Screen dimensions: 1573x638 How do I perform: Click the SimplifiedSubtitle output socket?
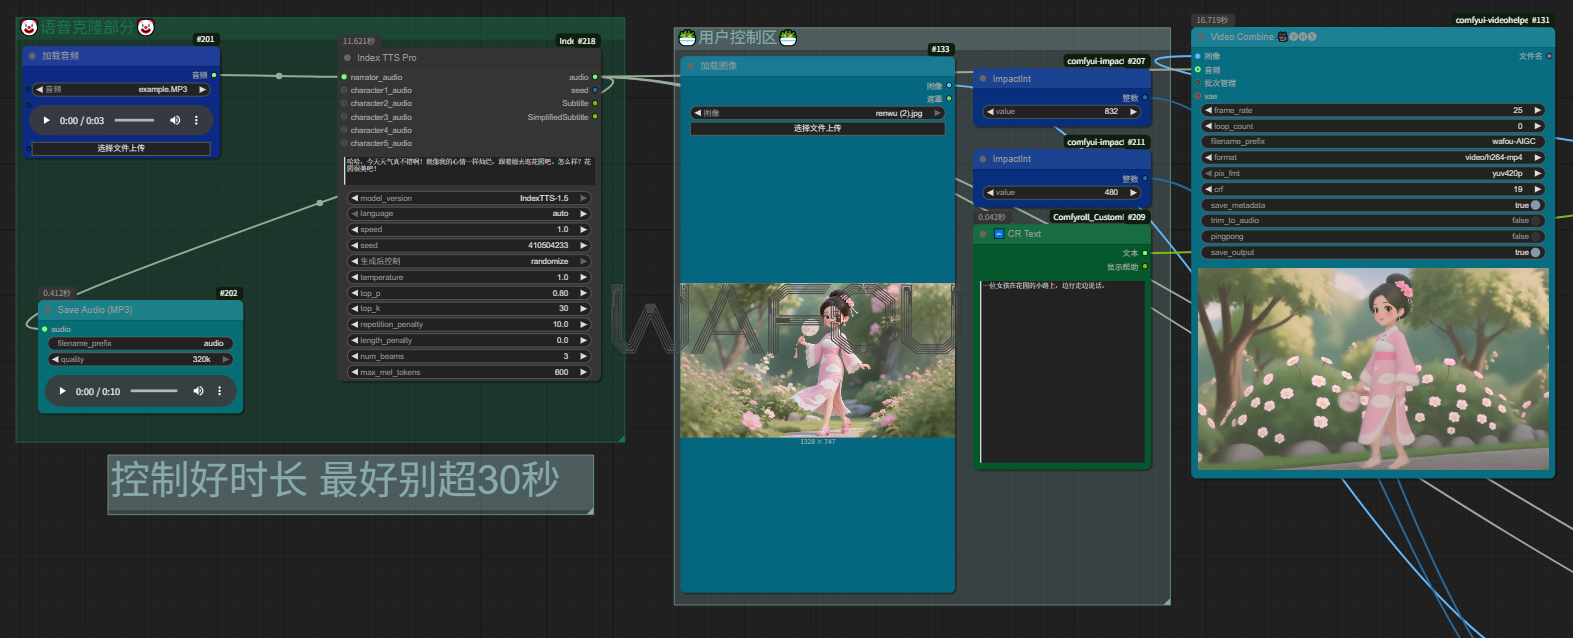coord(595,117)
